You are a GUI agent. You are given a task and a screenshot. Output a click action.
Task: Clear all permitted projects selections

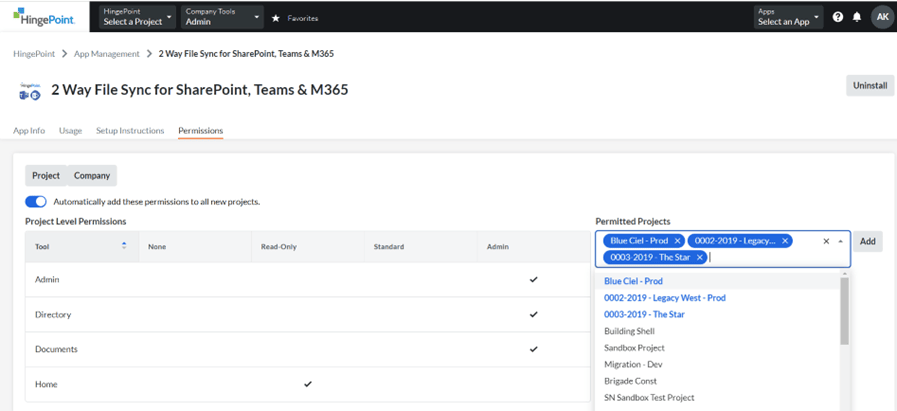826,241
